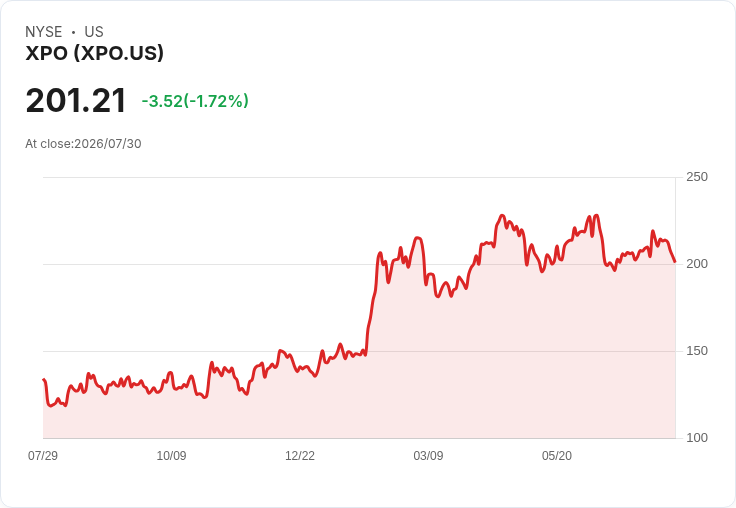Click the chart's highest peak near 228

(502, 216)
